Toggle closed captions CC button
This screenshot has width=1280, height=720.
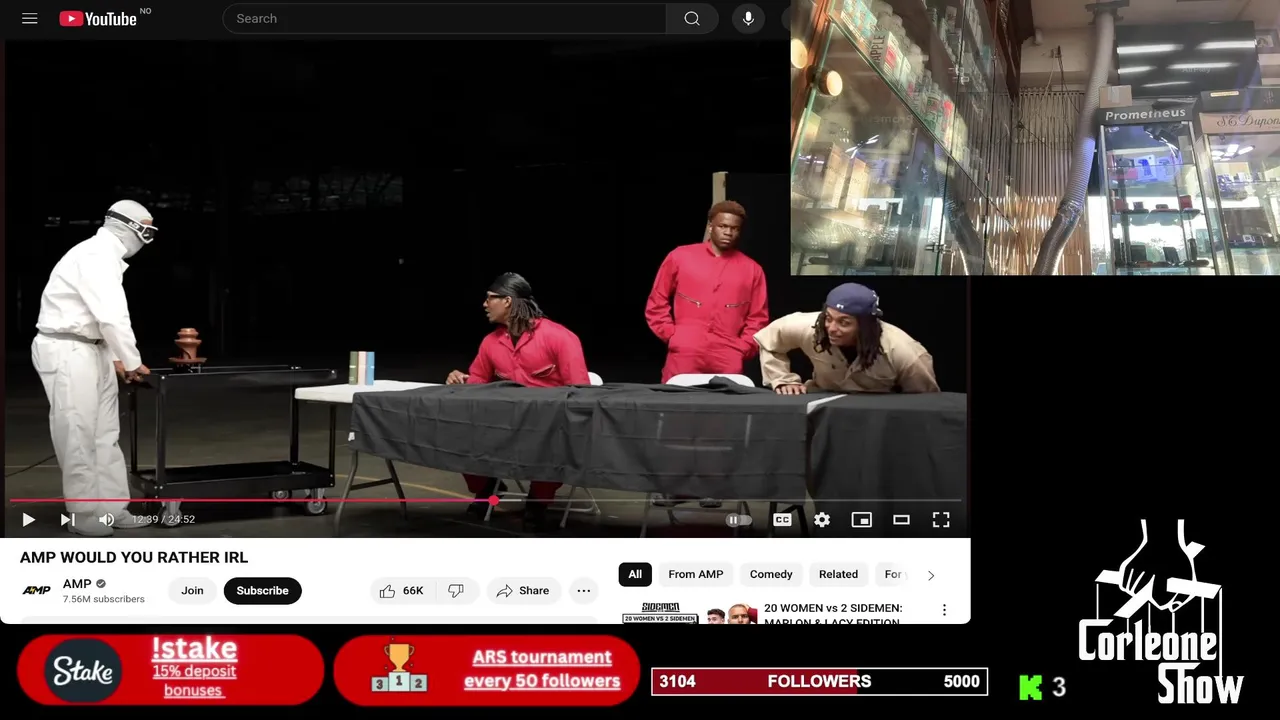[782, 520]
